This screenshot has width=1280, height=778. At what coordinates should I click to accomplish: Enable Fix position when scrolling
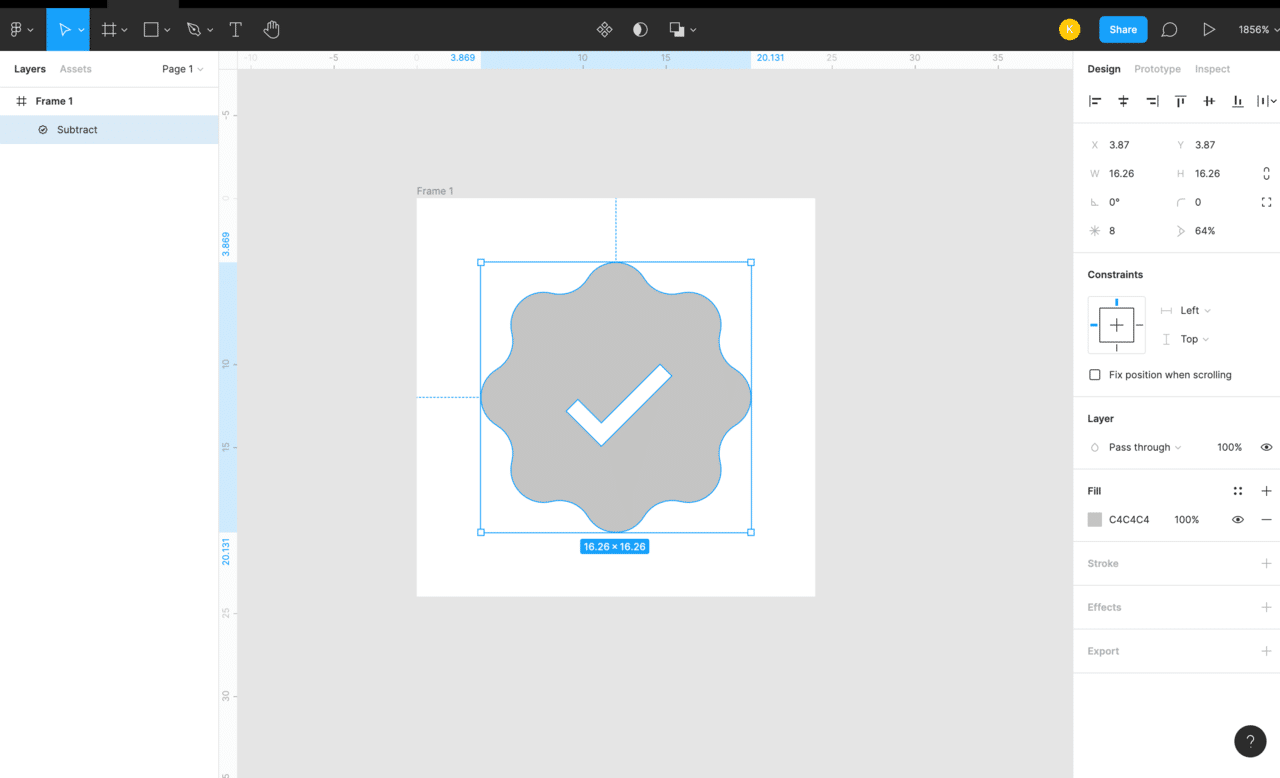coord(1094,375)
